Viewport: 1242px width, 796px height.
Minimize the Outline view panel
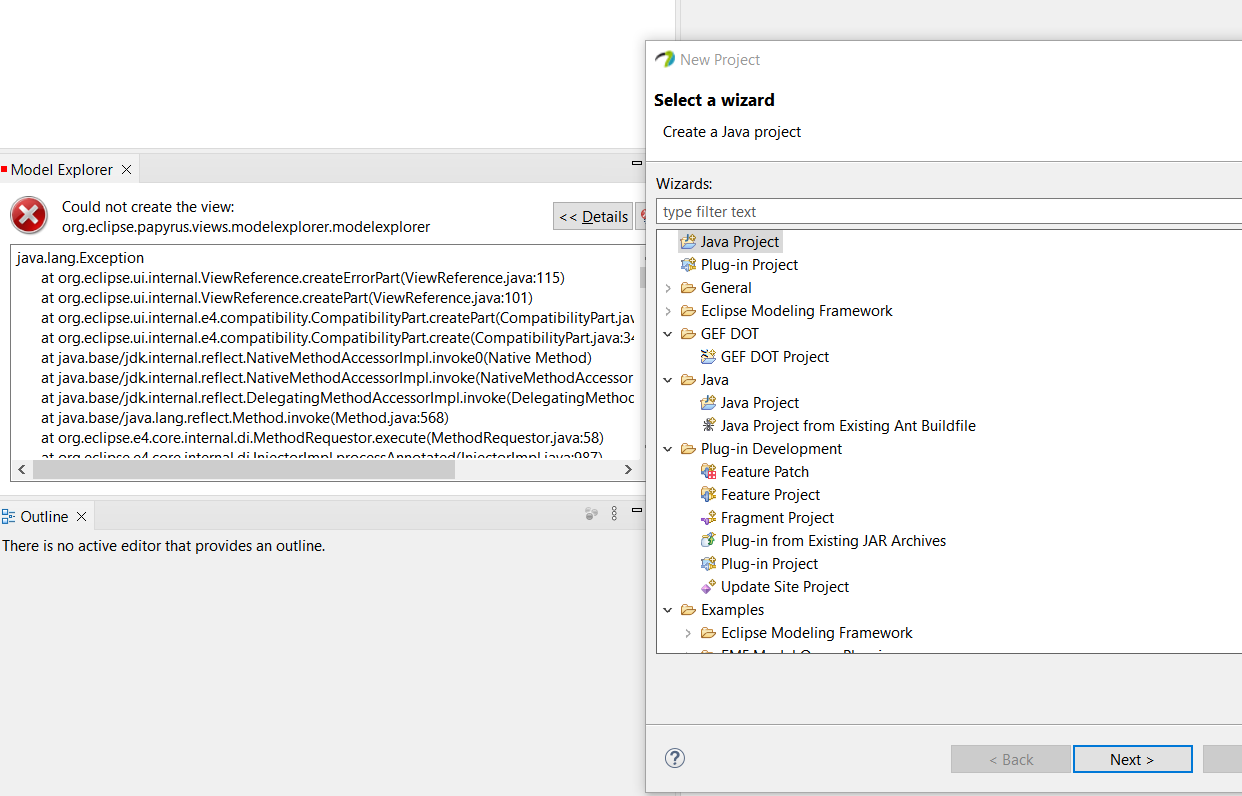click(x=637, y=511)
